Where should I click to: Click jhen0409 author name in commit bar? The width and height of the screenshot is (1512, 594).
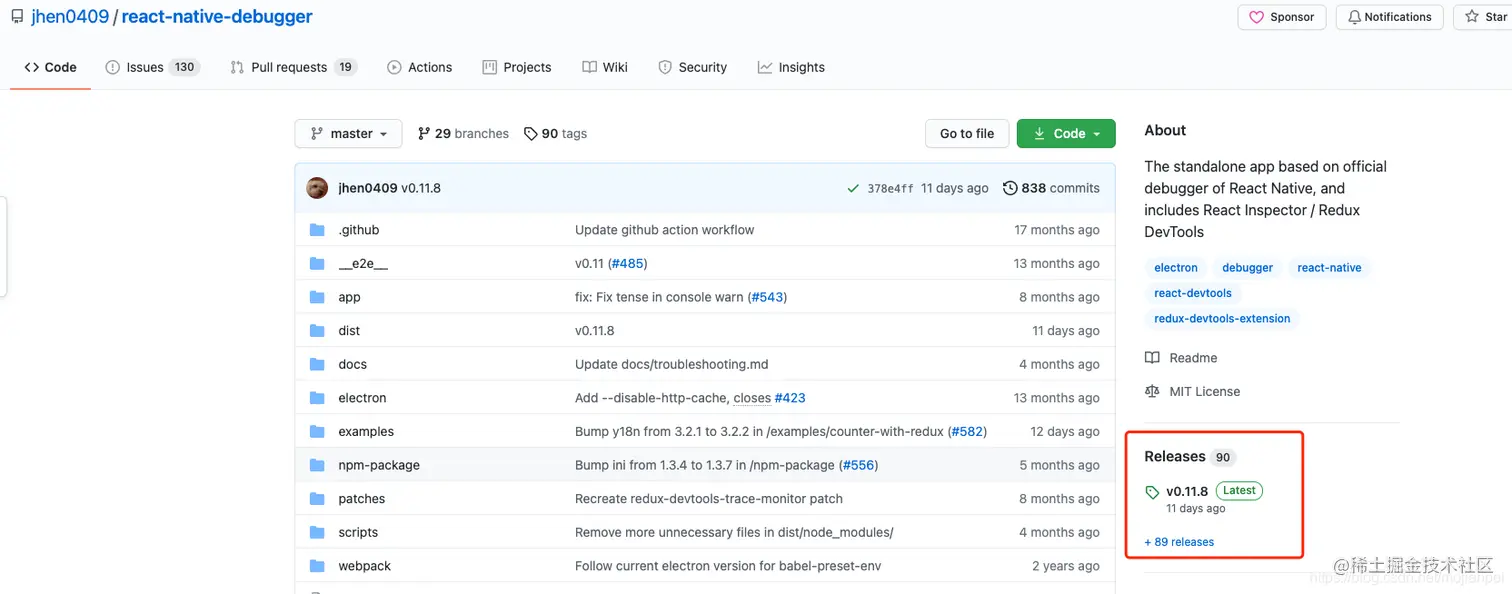pyautogui.click(x=367, y=188)
